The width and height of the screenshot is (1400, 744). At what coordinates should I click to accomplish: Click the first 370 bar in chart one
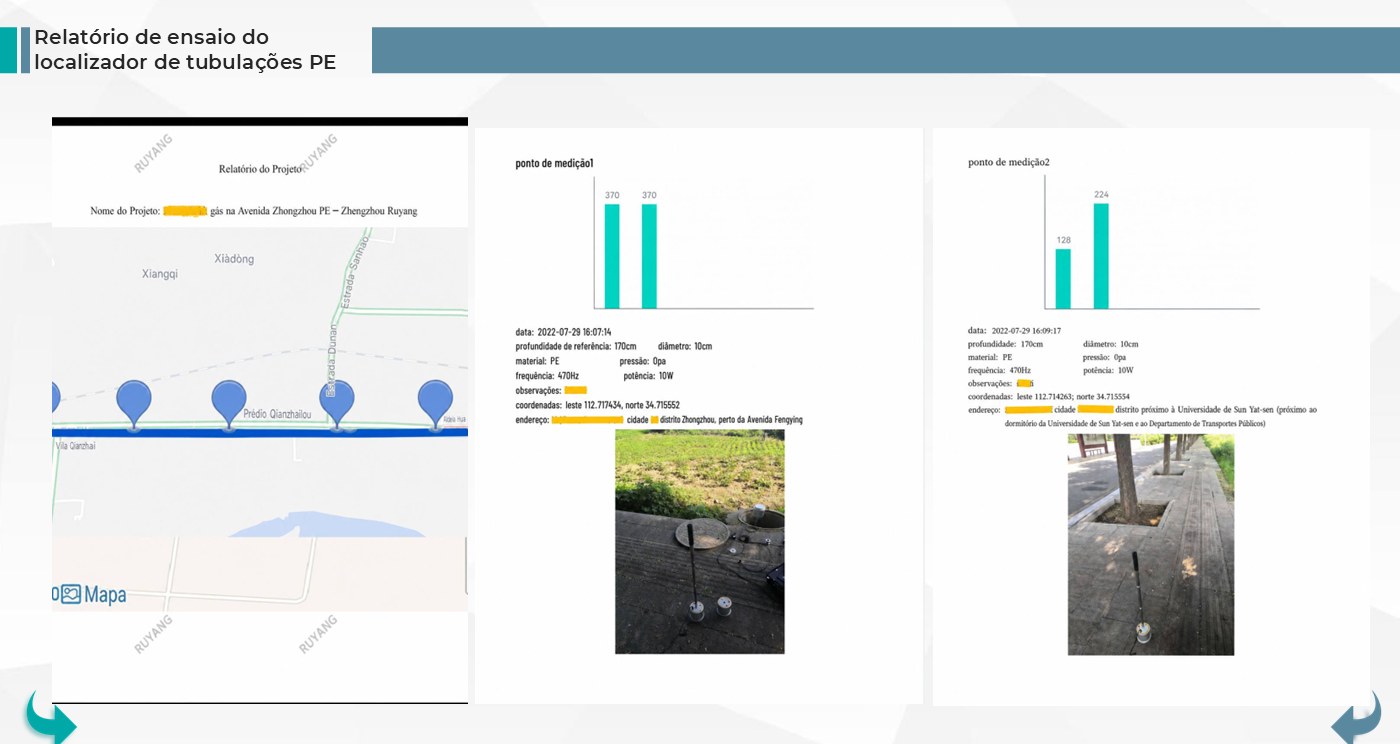point(612,256)
